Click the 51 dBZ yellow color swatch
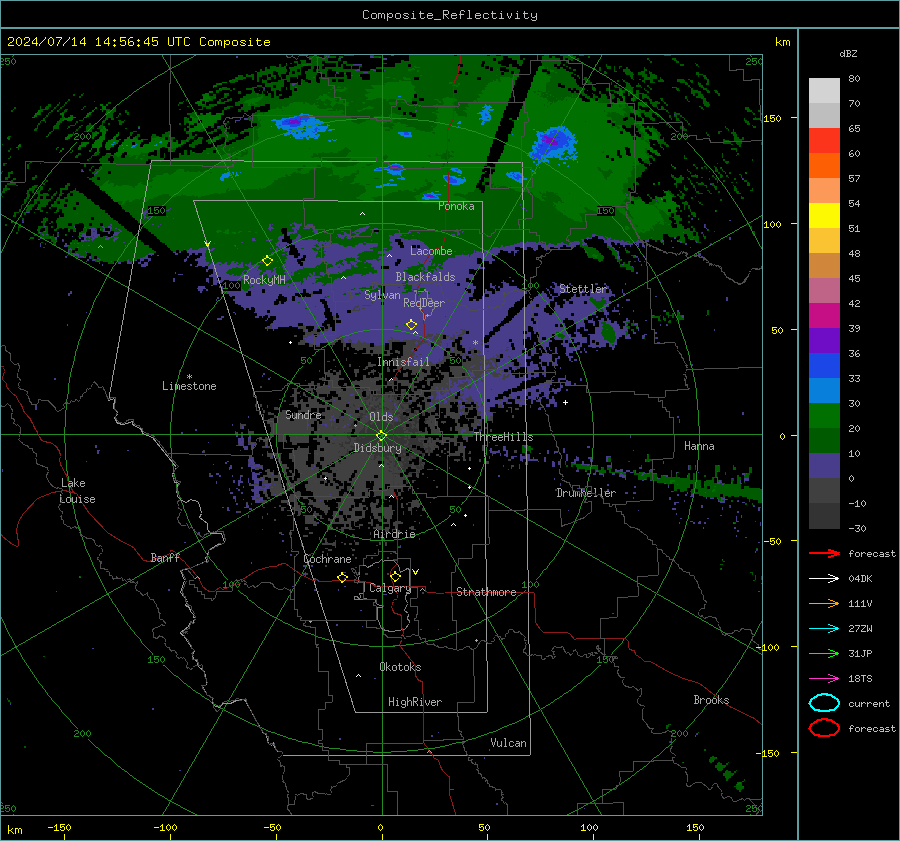The height and width of the screenshot is (841, 900). (824, 216)
